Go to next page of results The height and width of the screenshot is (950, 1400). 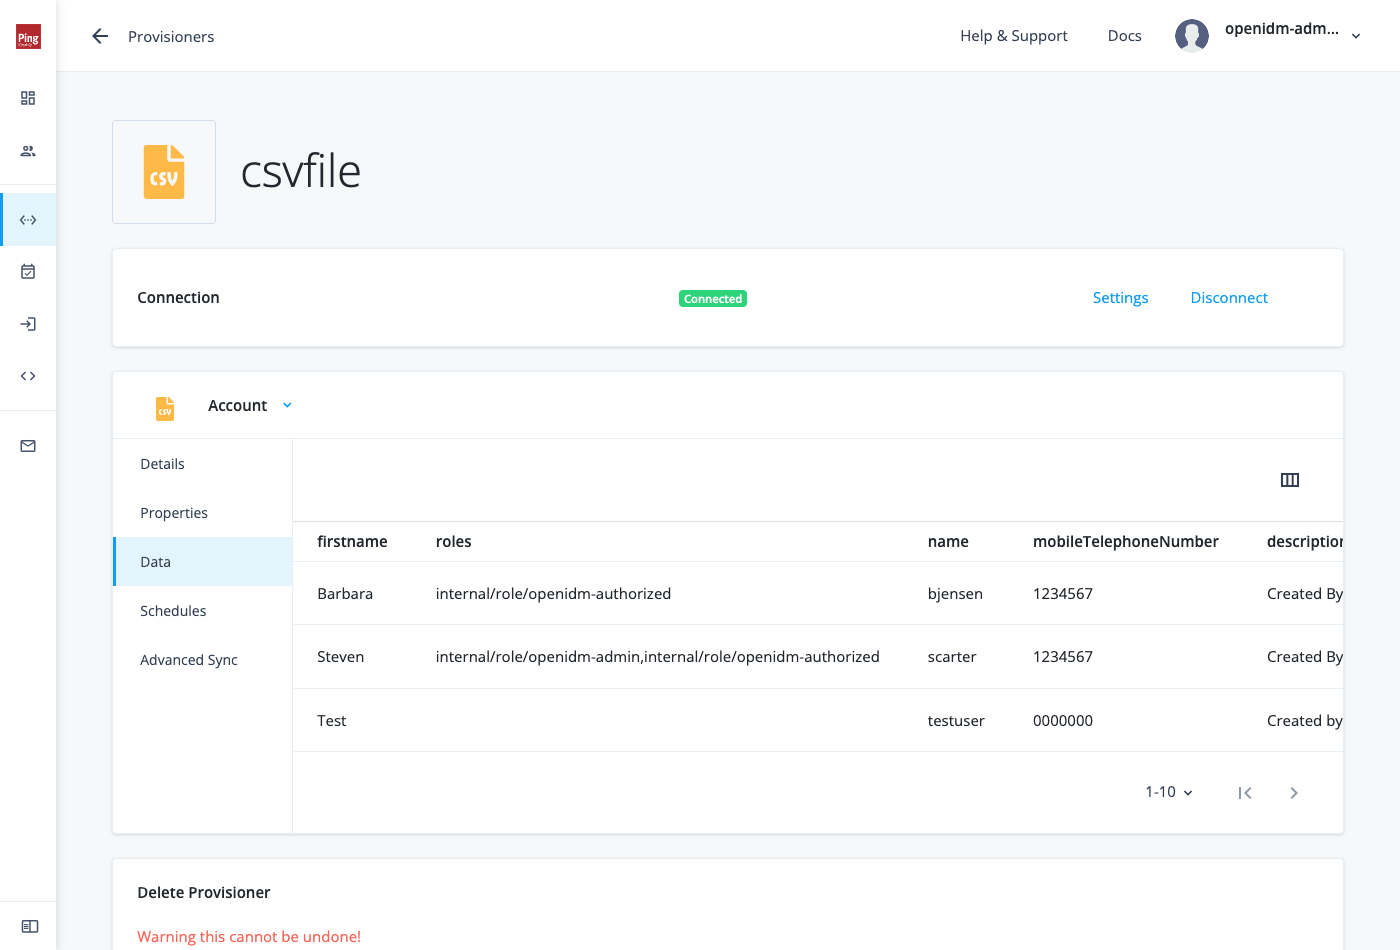click(x=1294, y=793)
